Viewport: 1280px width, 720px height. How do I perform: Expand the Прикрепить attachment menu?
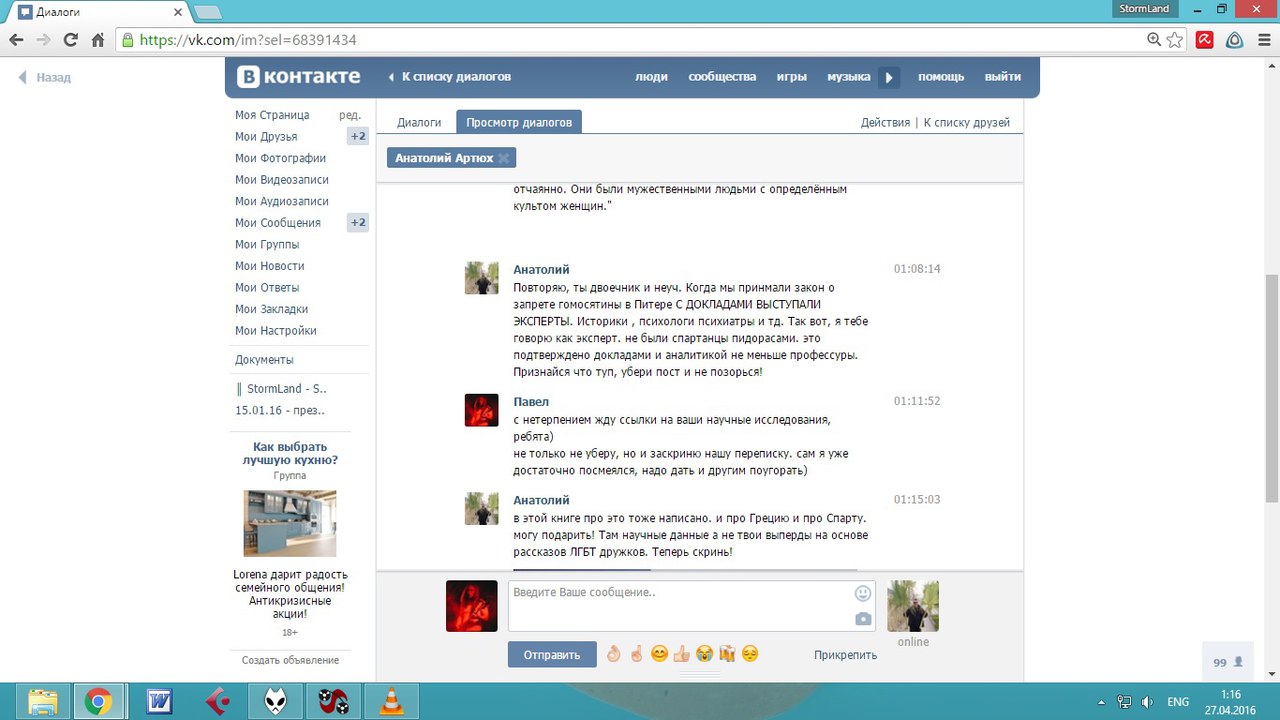tap(845, 655)
